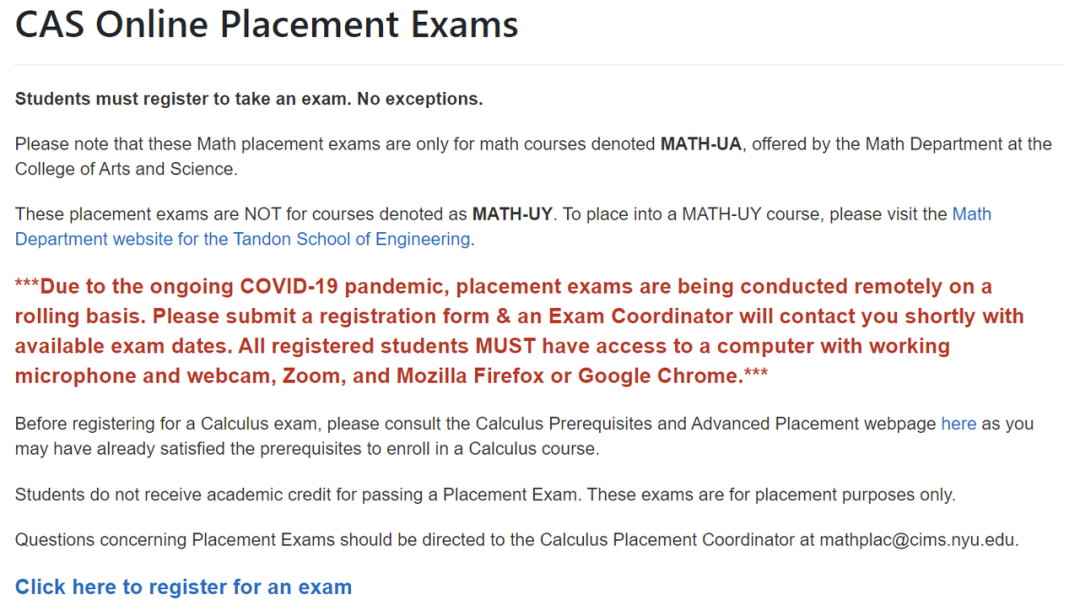Click the word 'Zoom' in red notice
Viewport: 1080px width, 611px height.
click(x=311, y=375)
